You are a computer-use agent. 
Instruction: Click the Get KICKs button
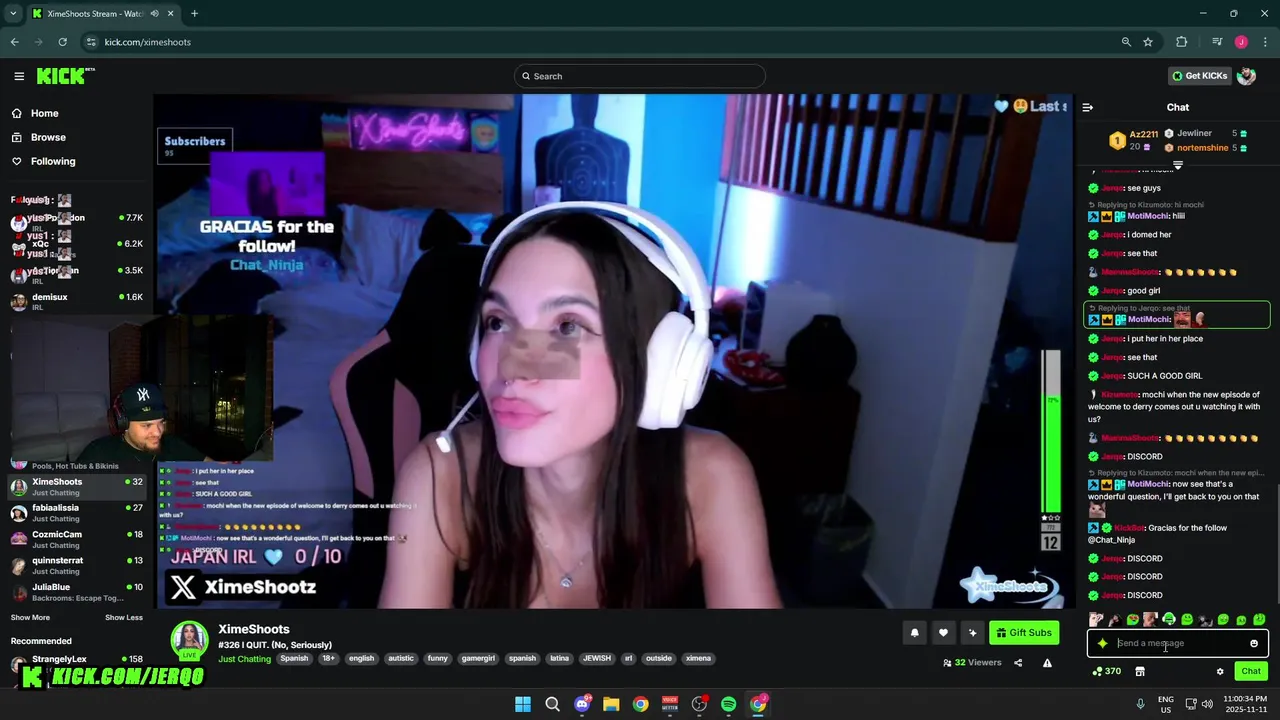(x=1199, y=76)
